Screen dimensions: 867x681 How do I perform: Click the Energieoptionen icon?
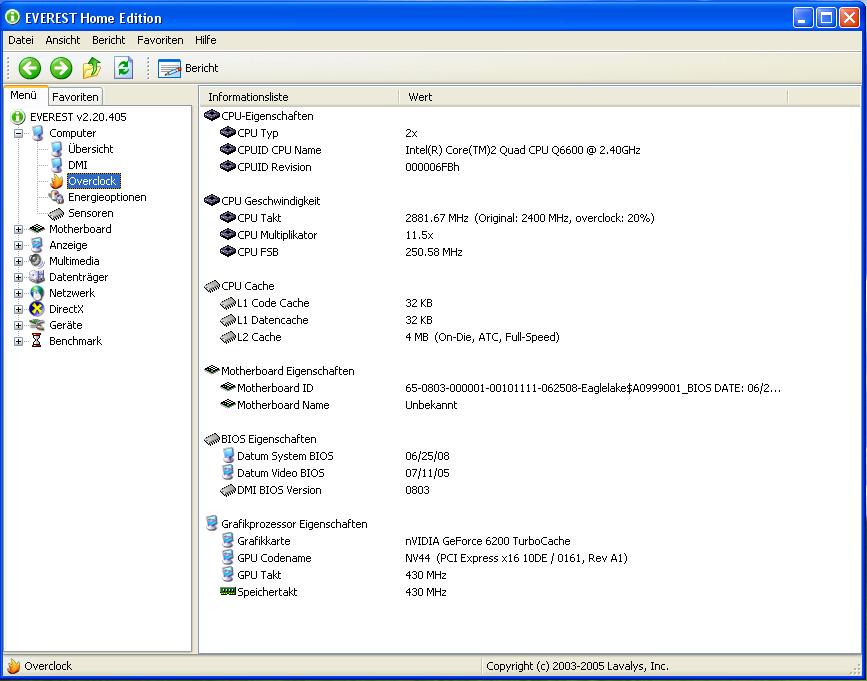coord(56,197)
